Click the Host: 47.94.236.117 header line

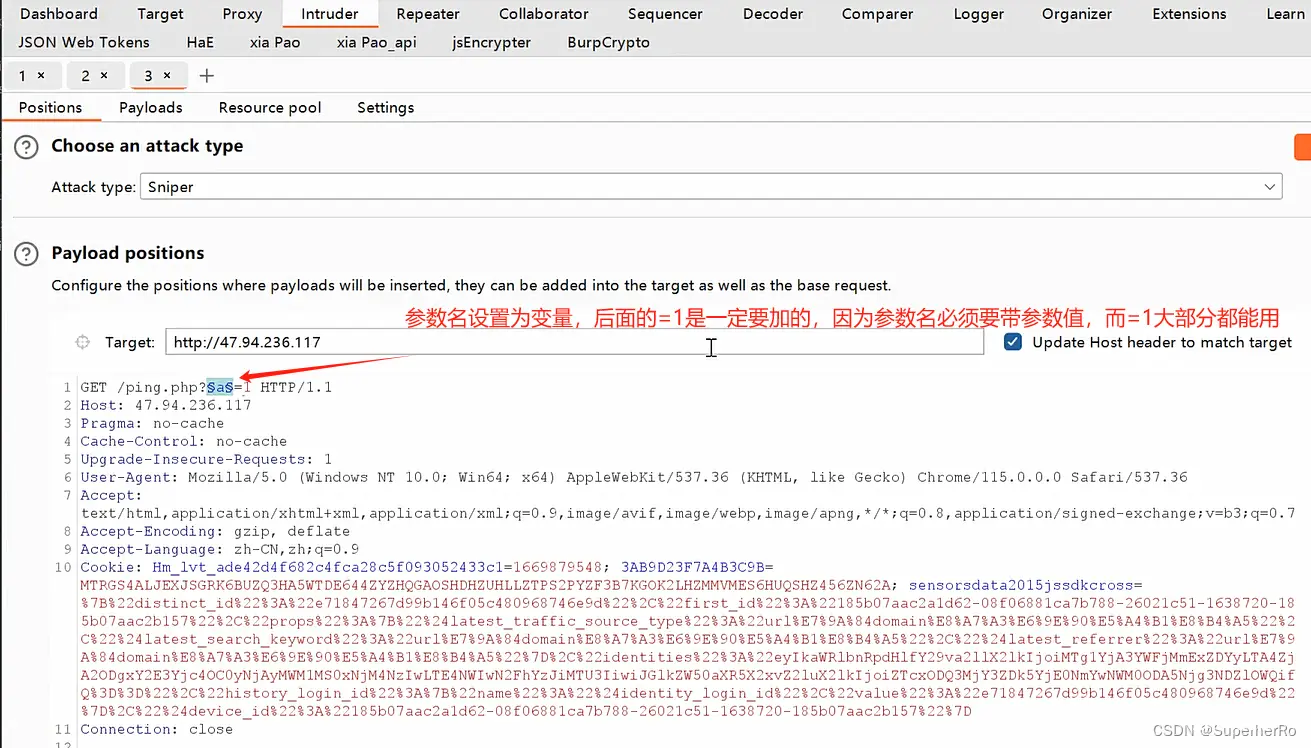pyautogui.click(x=166, y=405)
